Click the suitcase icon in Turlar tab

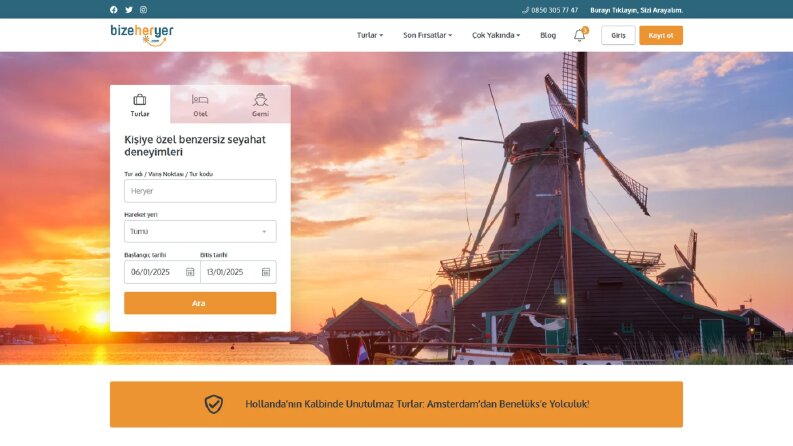coord(140,100)
